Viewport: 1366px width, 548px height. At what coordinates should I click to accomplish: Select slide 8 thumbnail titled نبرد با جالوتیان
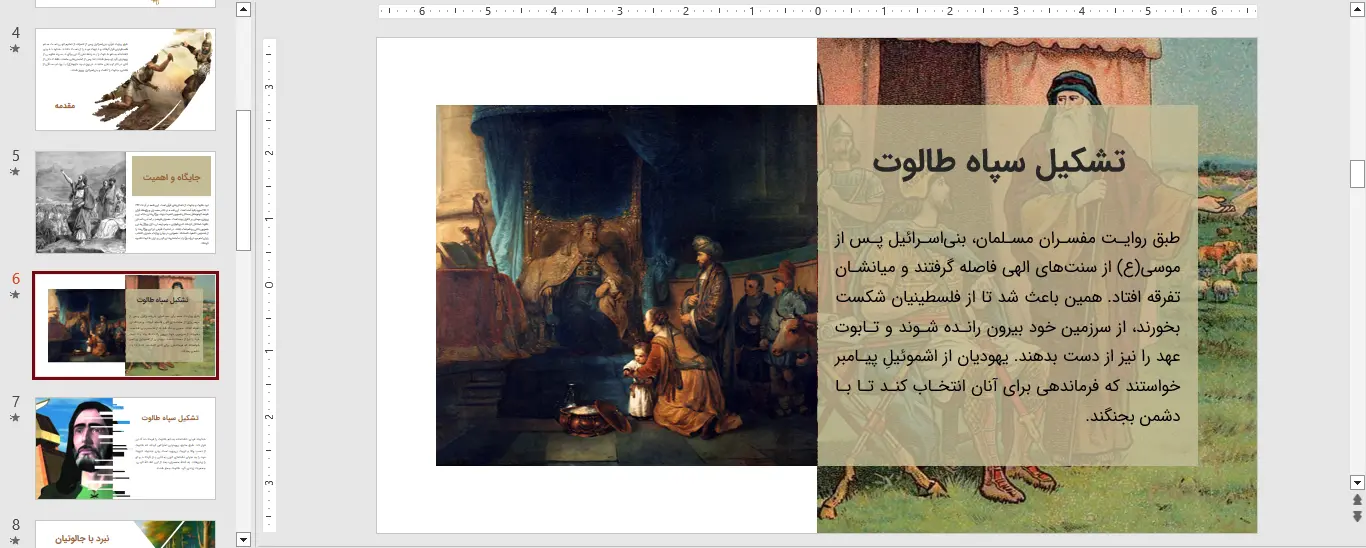coord(125,534)
